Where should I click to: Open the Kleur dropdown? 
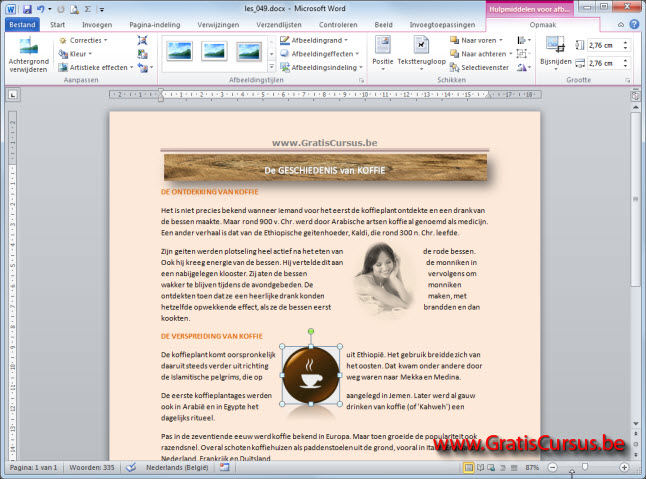pos(75,54)
